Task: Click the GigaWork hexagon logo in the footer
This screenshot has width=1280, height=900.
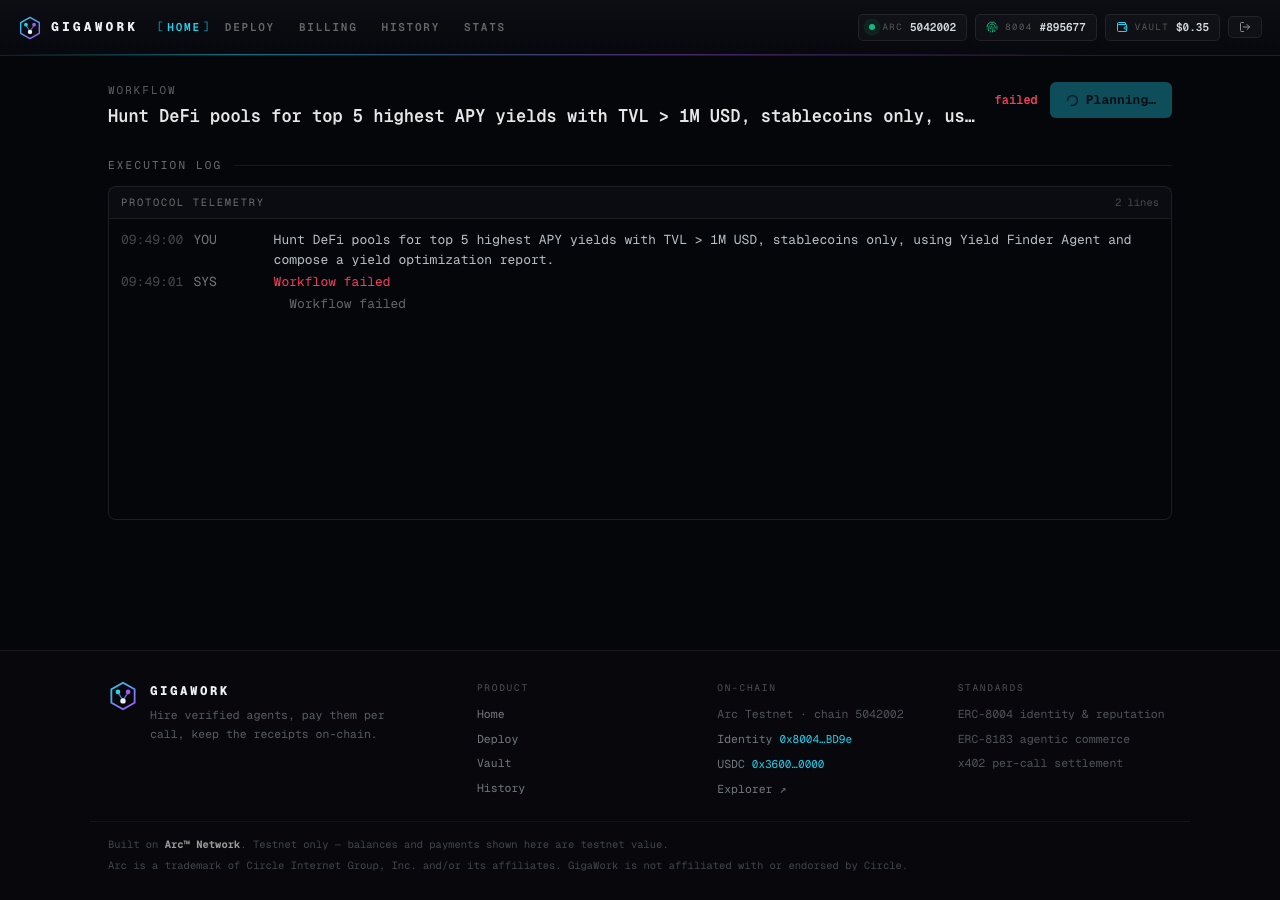Action: tap(123, 696)
